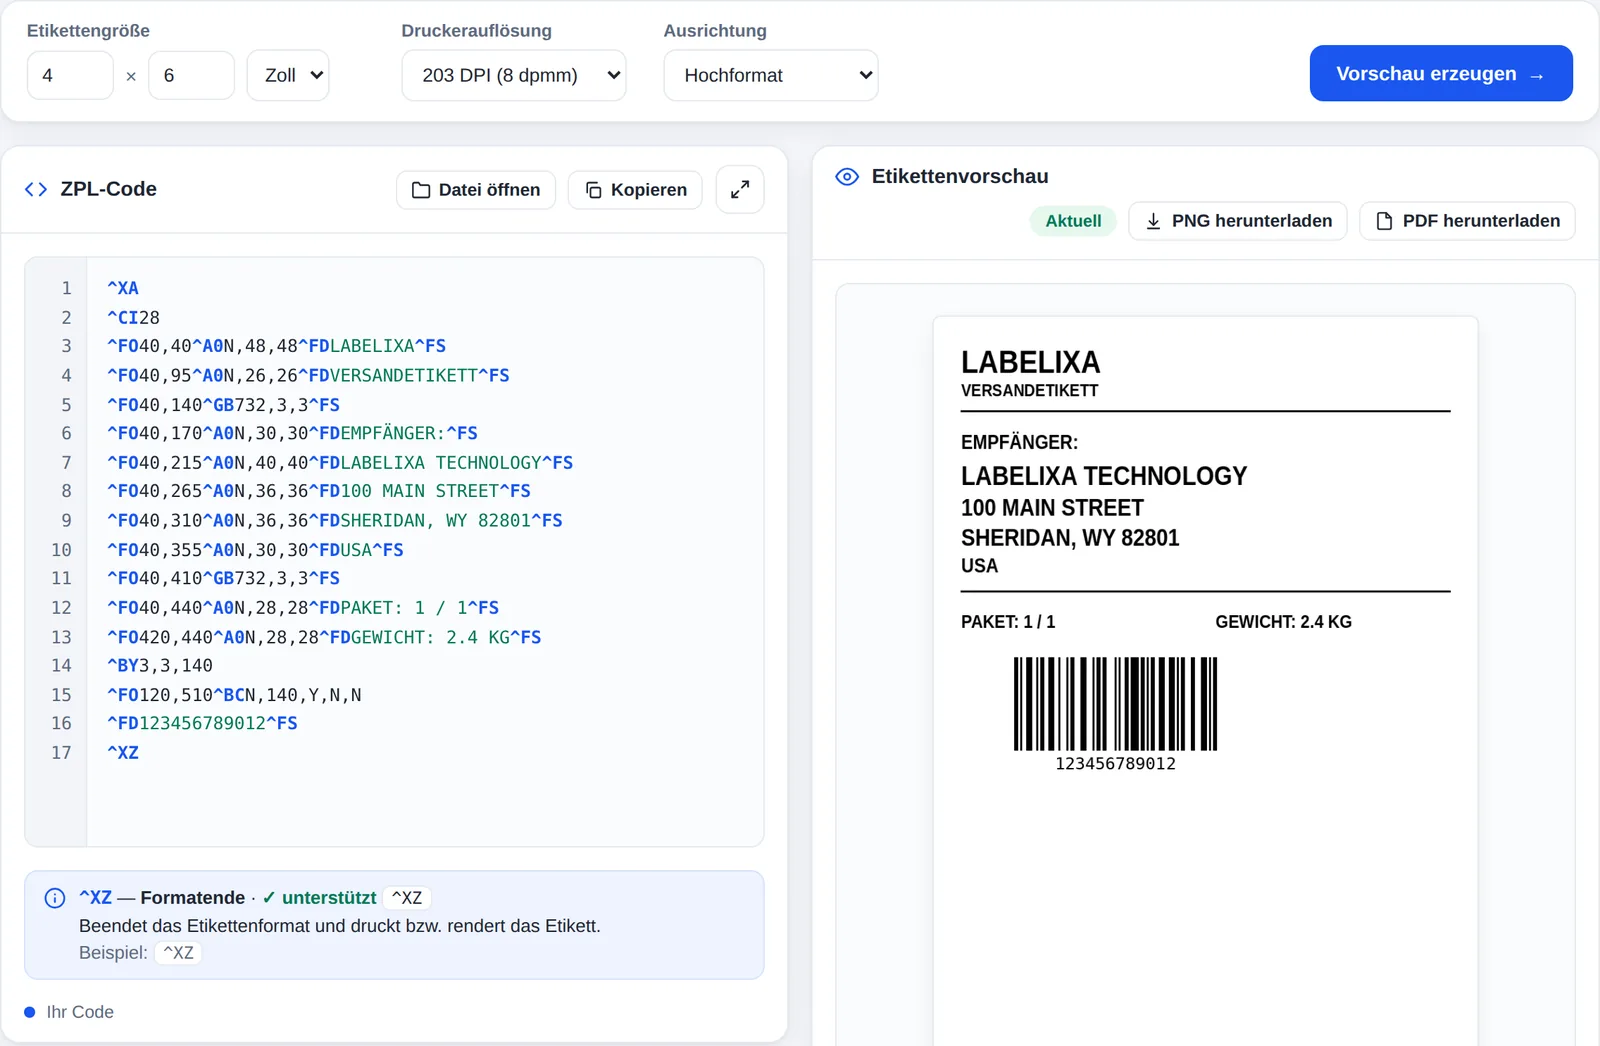The height and width of the screenshot is (1046, 1600).
Task: Click code line containing 100 MAIN STREET
Action: (319, 491)
